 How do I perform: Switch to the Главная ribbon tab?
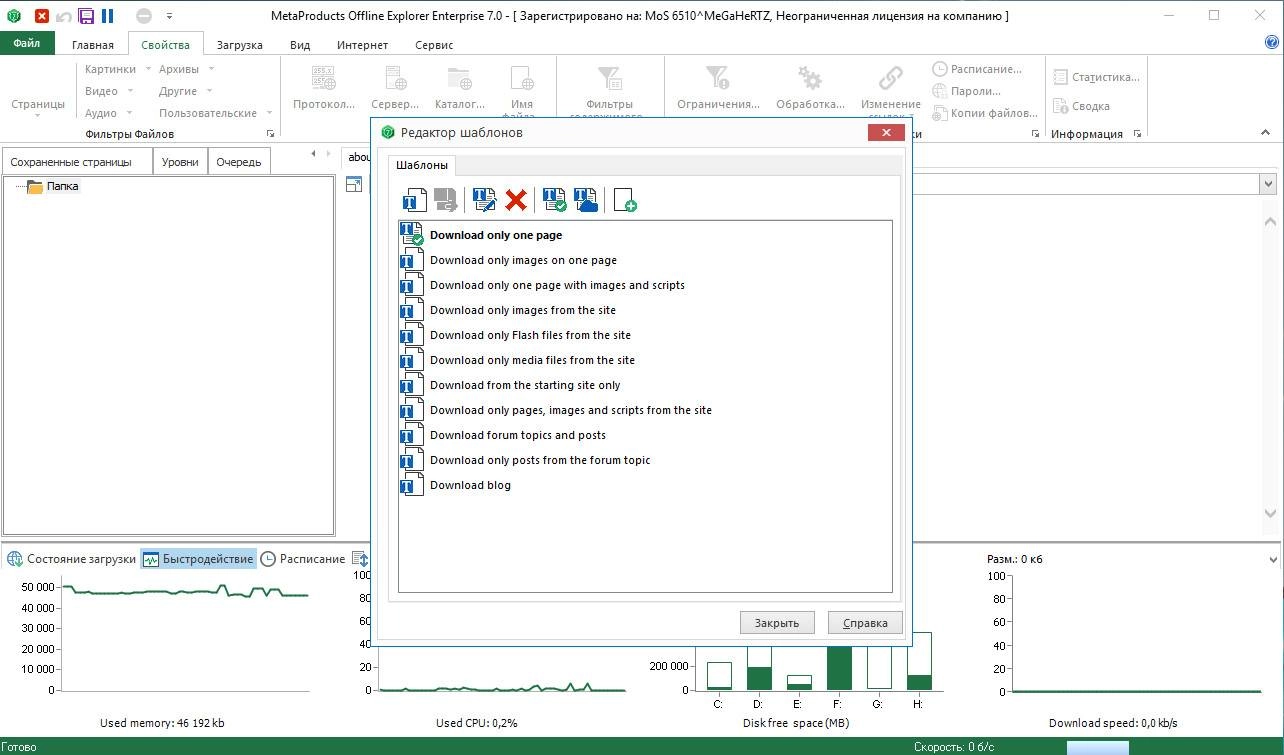pyautogui.click(x=93, y=45)
